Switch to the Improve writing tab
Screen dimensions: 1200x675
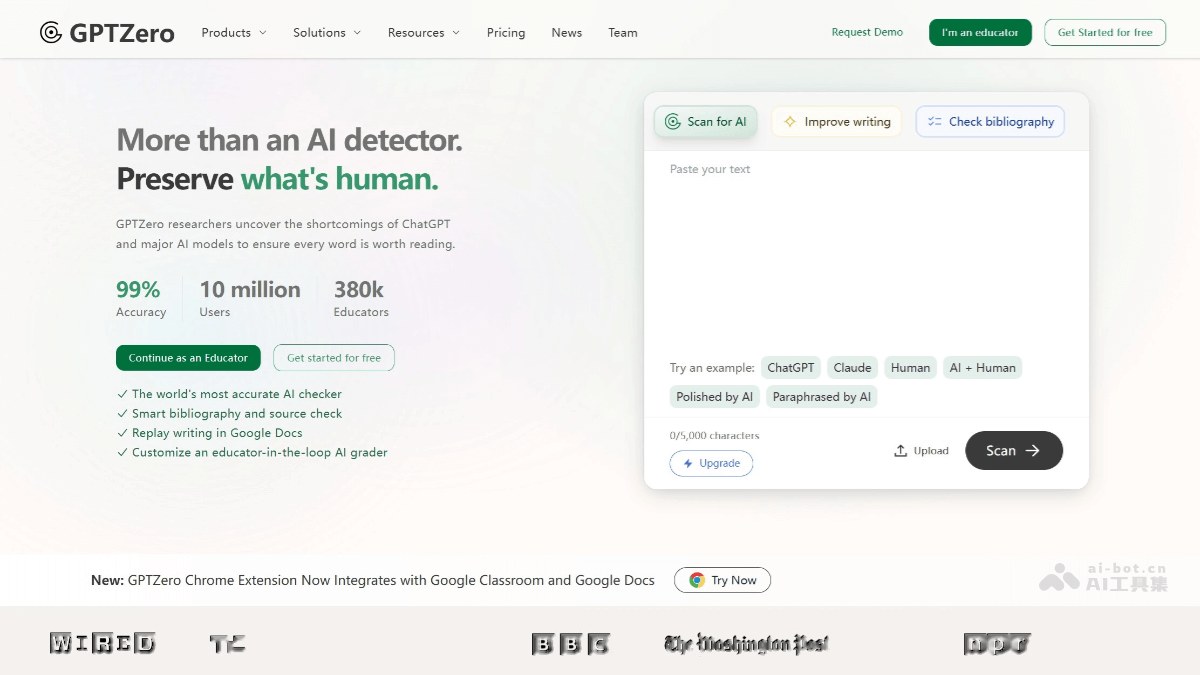point(836,122)
